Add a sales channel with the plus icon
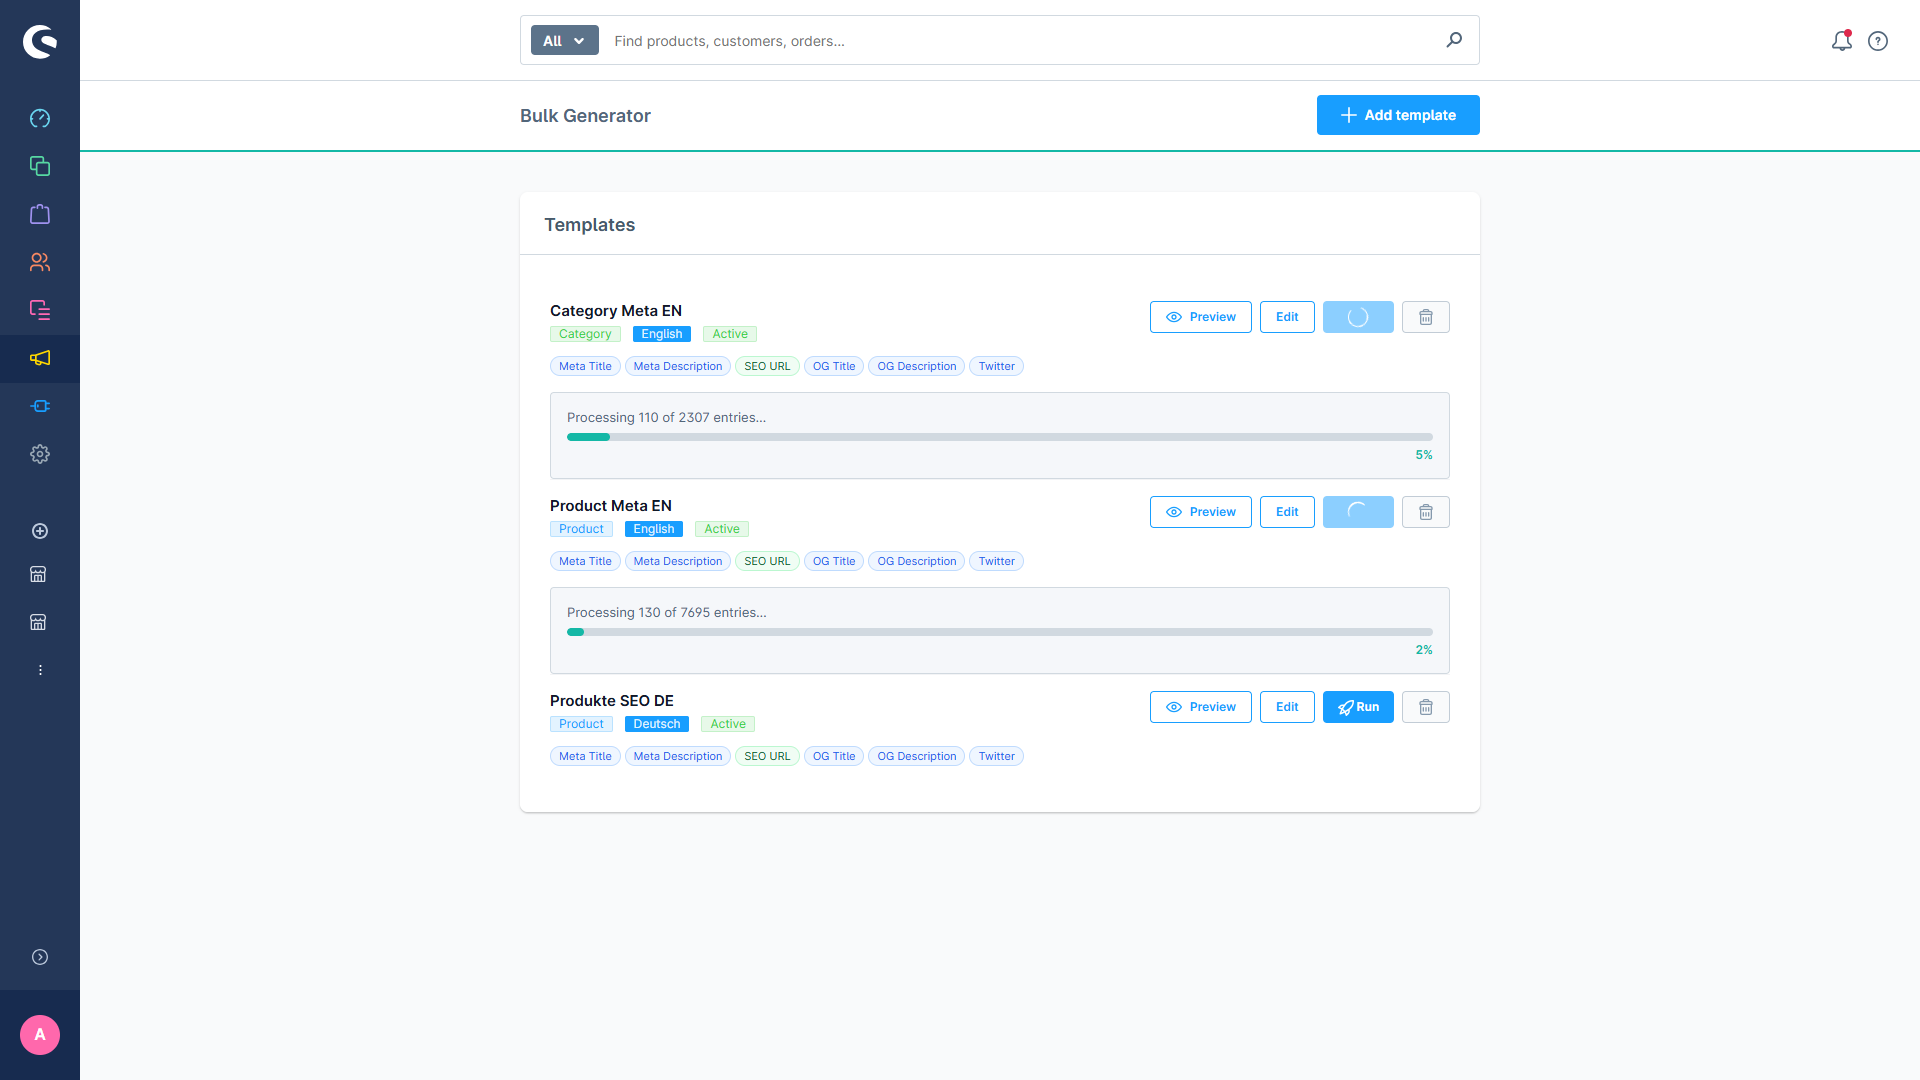This screenshot has width=1920, height=1080. [40, 531]
